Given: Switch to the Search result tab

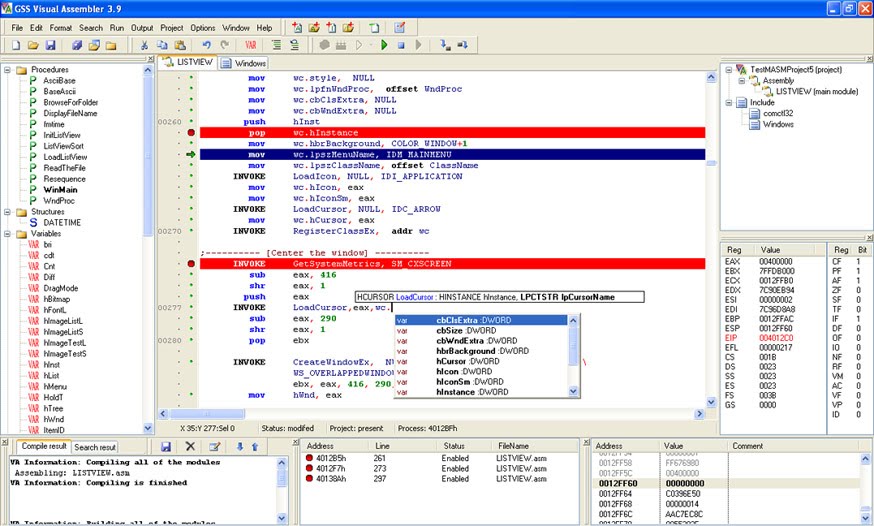Looking at the screenshot, I should coord(95,447).
